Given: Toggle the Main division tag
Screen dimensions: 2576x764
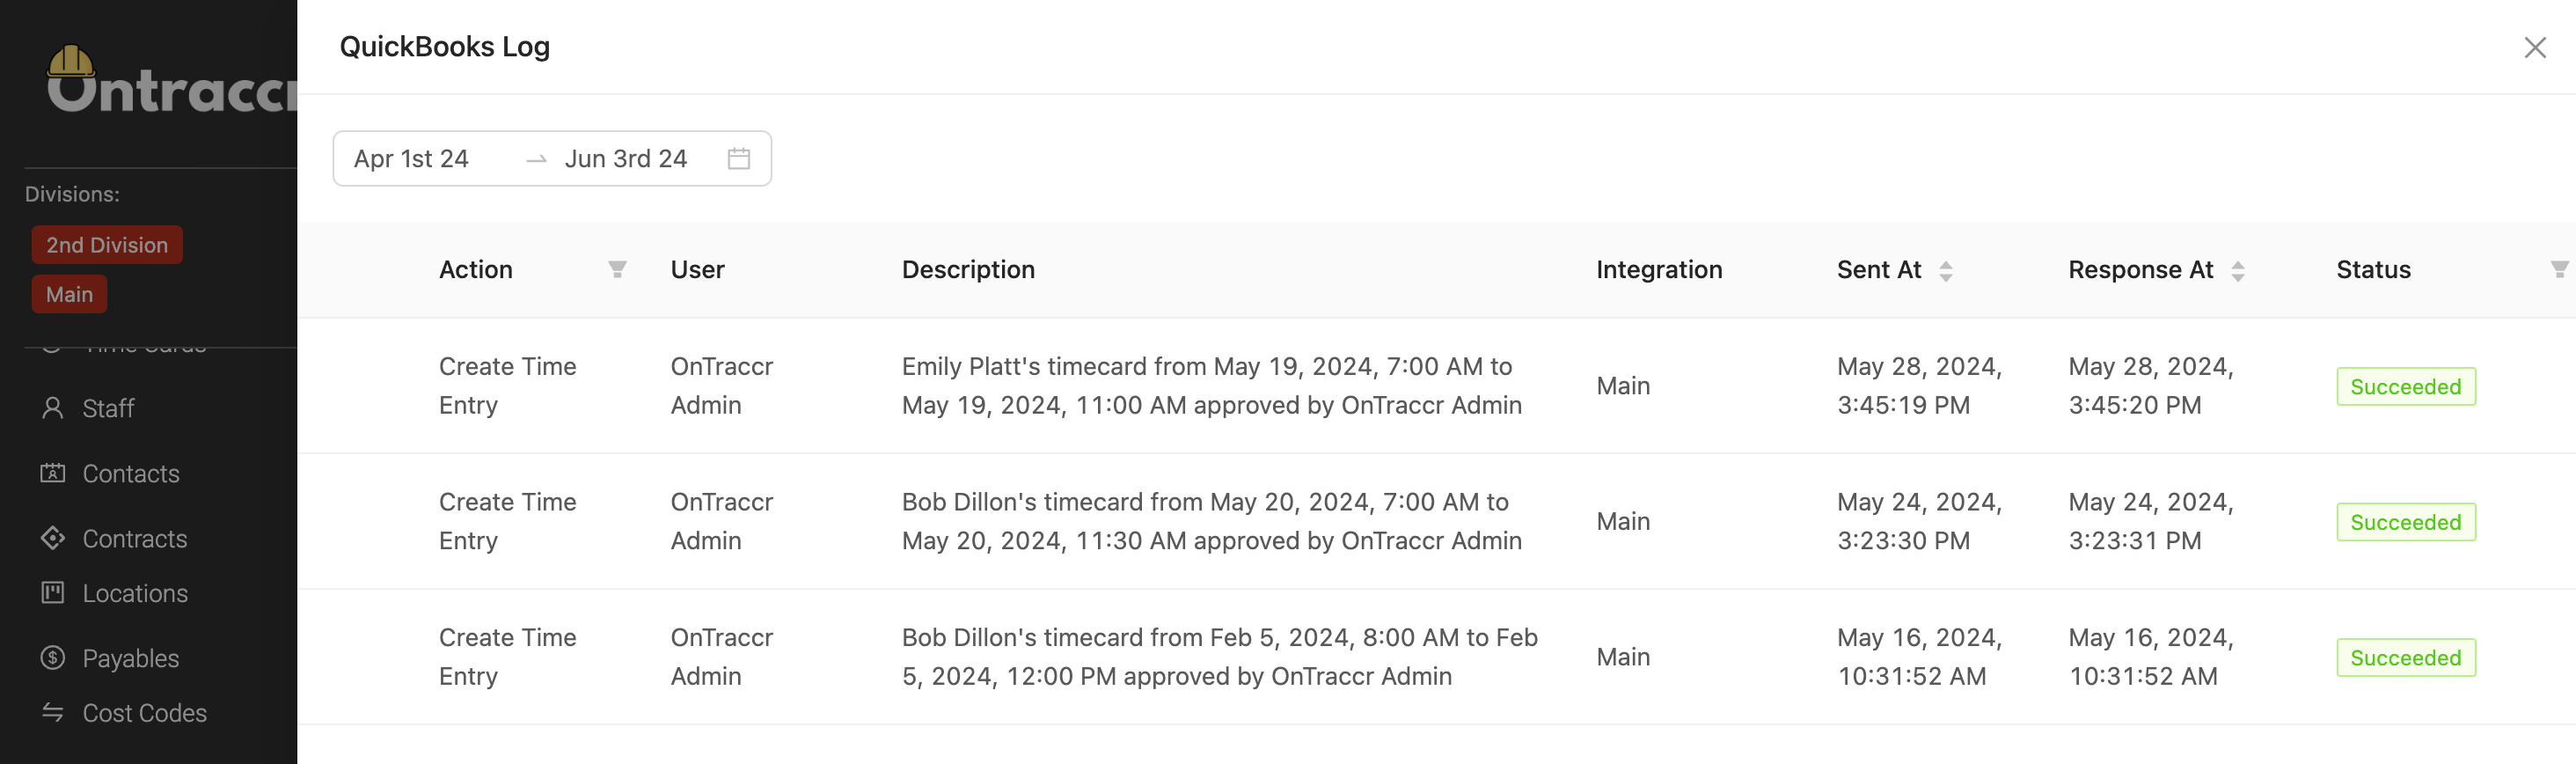Looking at the screenshot, I should (69, 294).
